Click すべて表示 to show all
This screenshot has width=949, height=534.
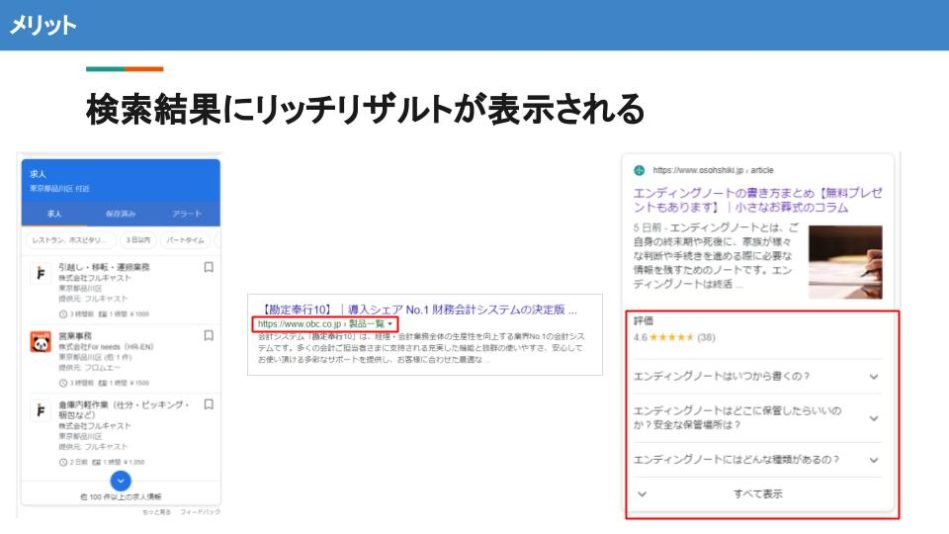tap(757, 494)
